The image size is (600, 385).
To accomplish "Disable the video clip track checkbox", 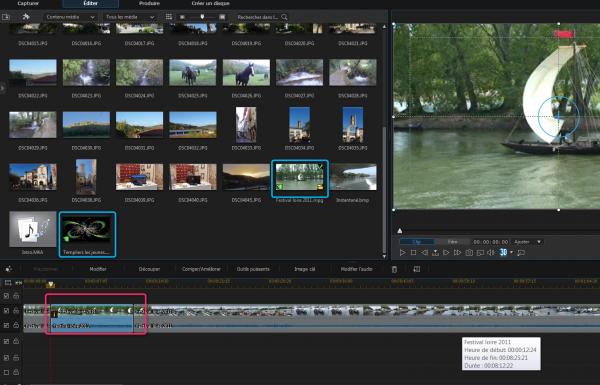I will tap(6, 311).
